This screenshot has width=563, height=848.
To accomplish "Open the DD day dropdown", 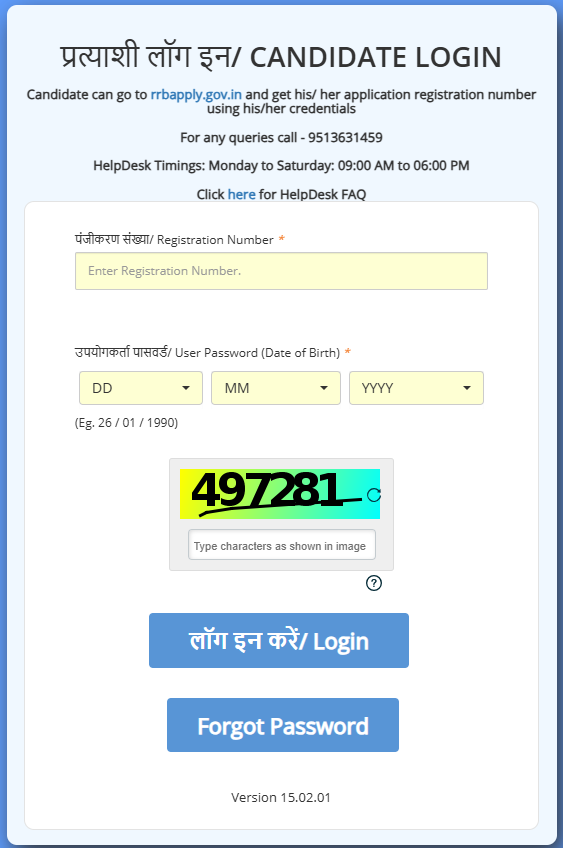I will (141, 388).
